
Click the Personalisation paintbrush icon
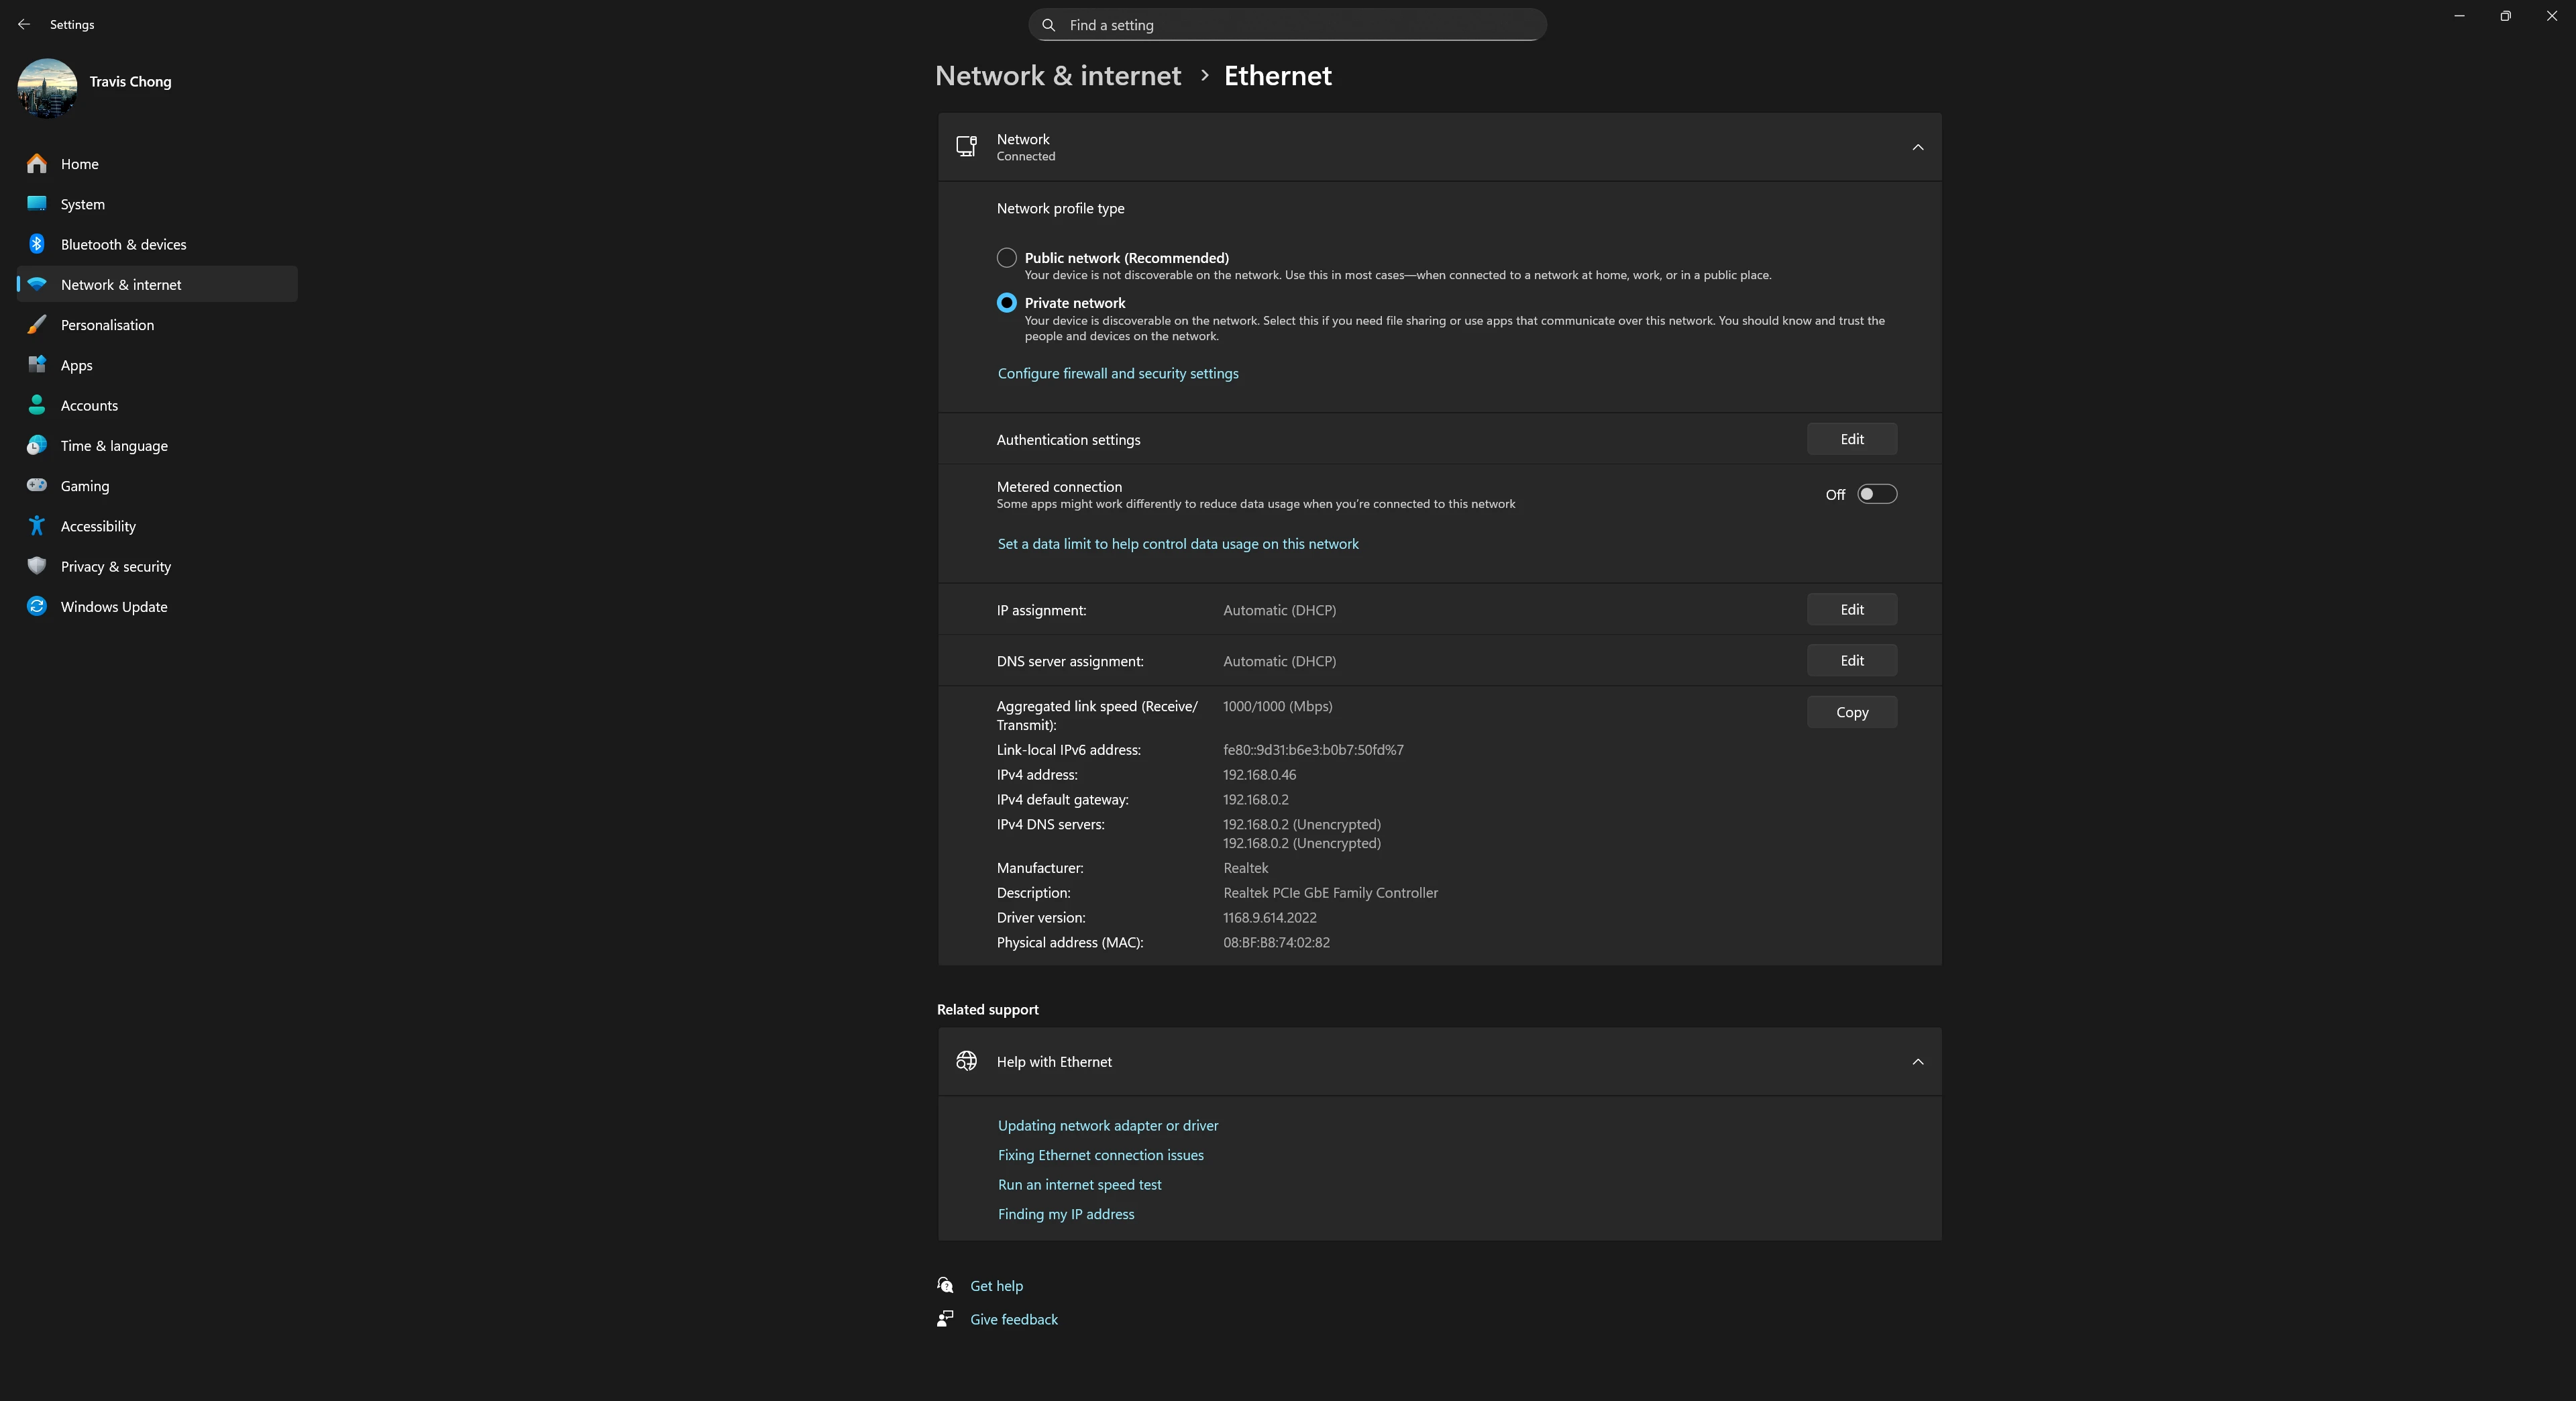point(37,325)
